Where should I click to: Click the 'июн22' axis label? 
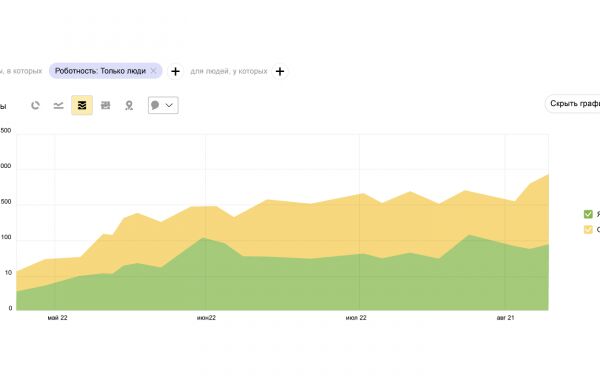click(x=206, y=318)
